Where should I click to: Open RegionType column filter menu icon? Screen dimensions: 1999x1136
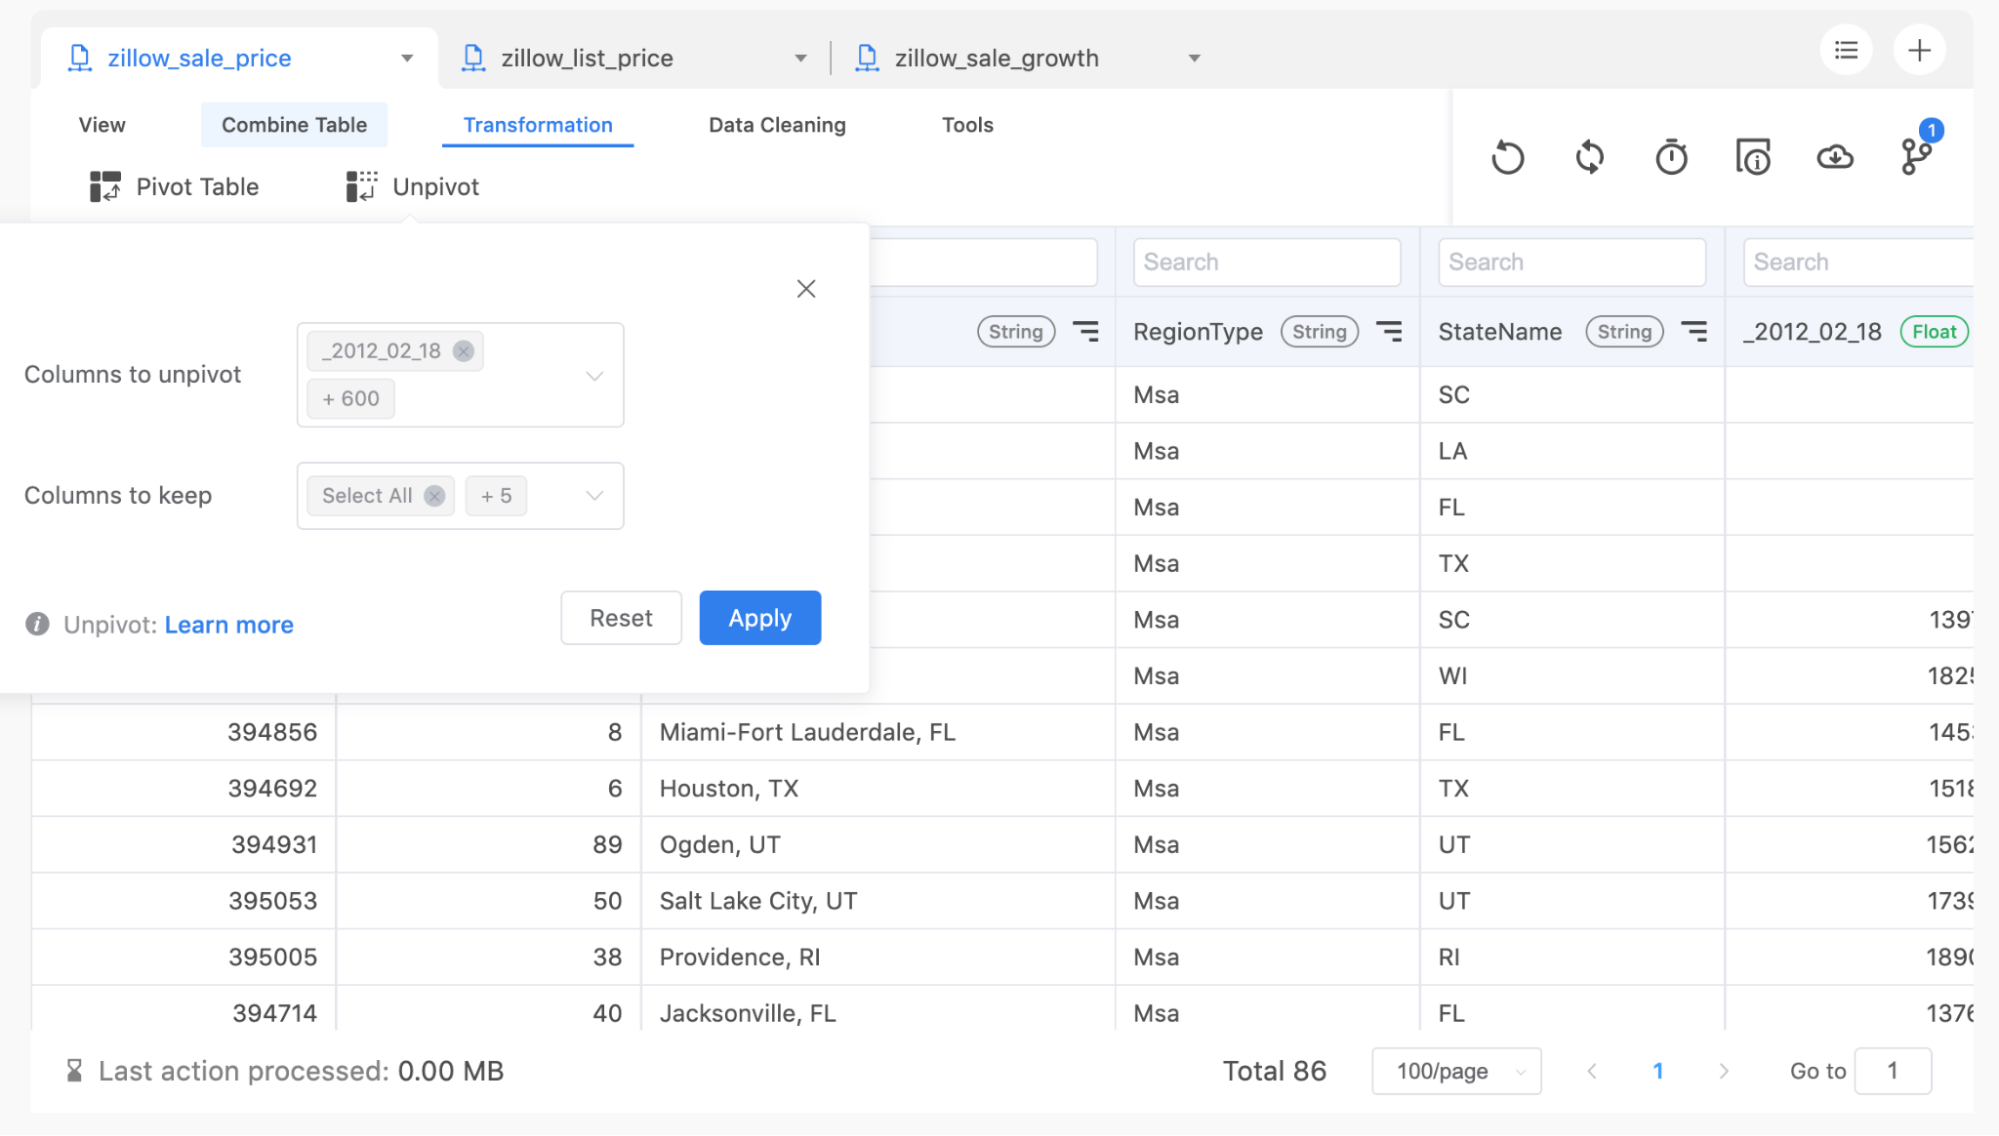1389,331
